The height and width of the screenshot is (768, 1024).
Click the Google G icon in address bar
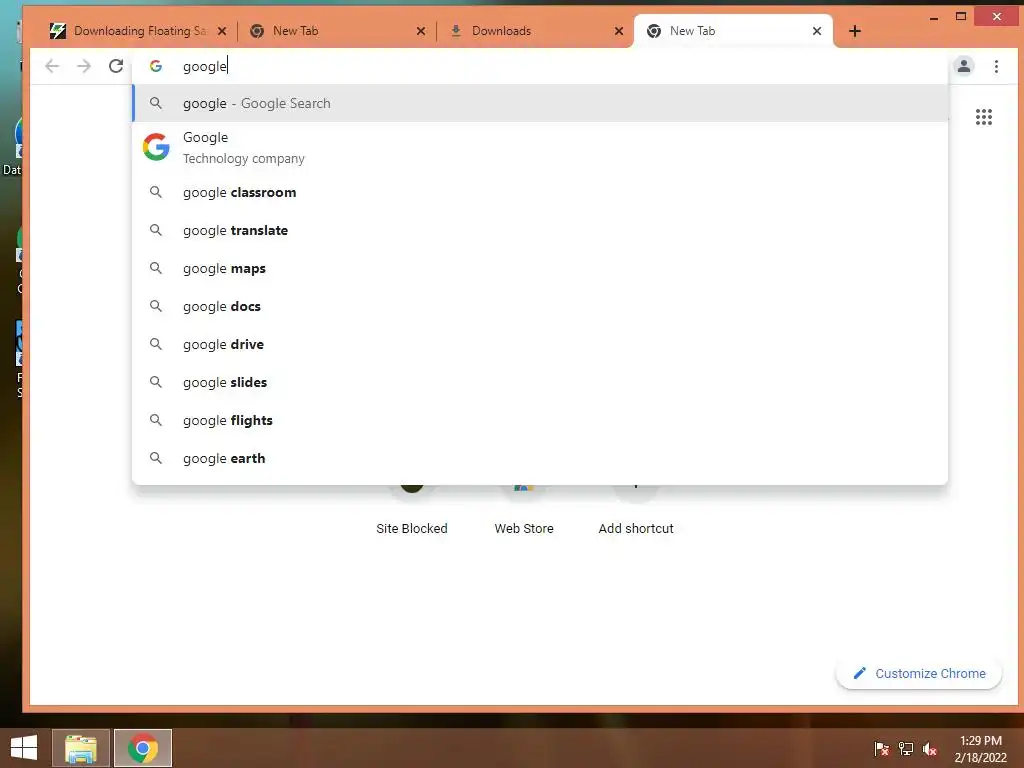point(155,66)
